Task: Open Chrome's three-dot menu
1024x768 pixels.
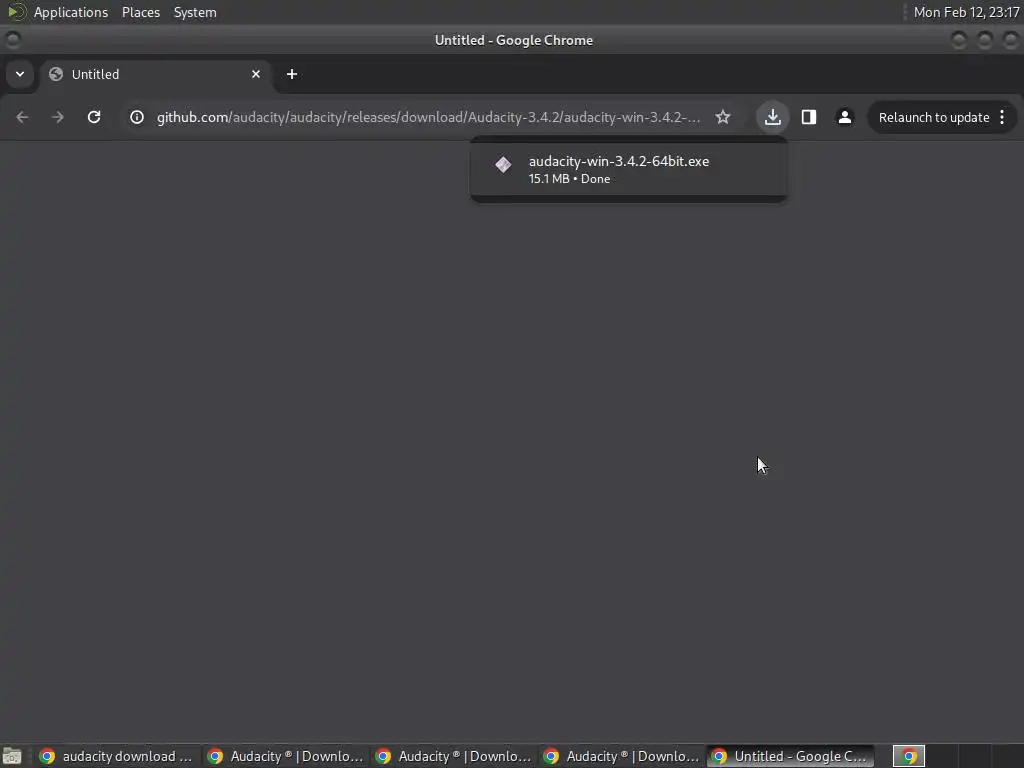Action: pyautogui.click(x=1002, y=117)
